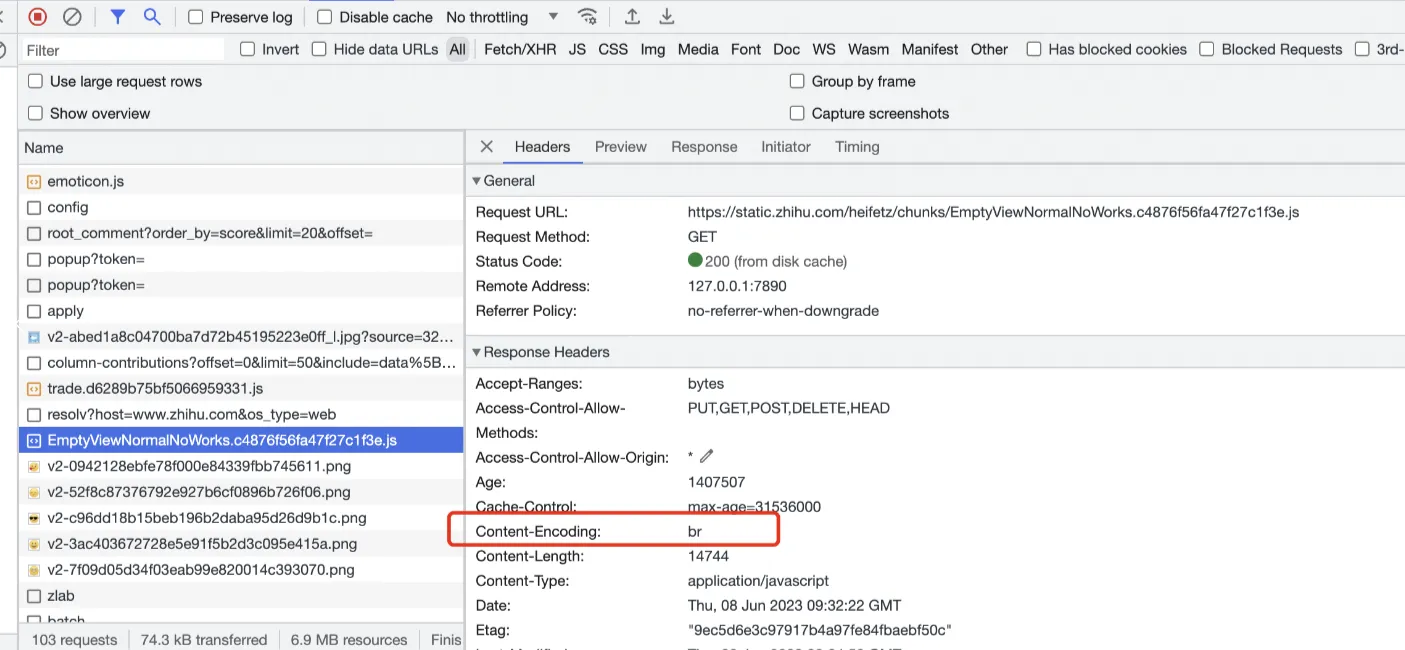Filter requests by Fetch/XHR

point(520,49)
